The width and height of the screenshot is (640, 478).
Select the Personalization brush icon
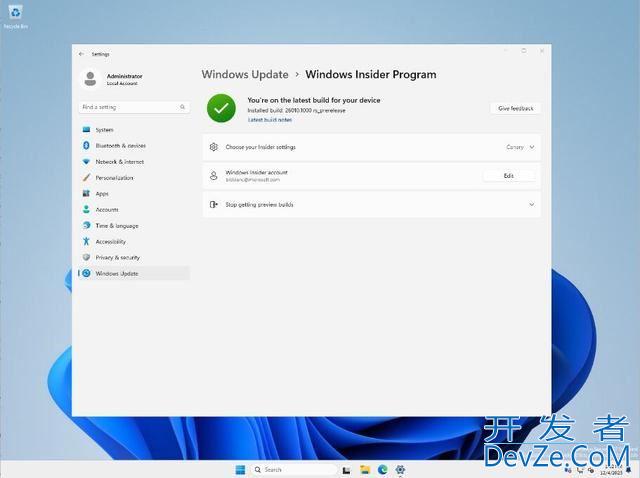point(86,178)
